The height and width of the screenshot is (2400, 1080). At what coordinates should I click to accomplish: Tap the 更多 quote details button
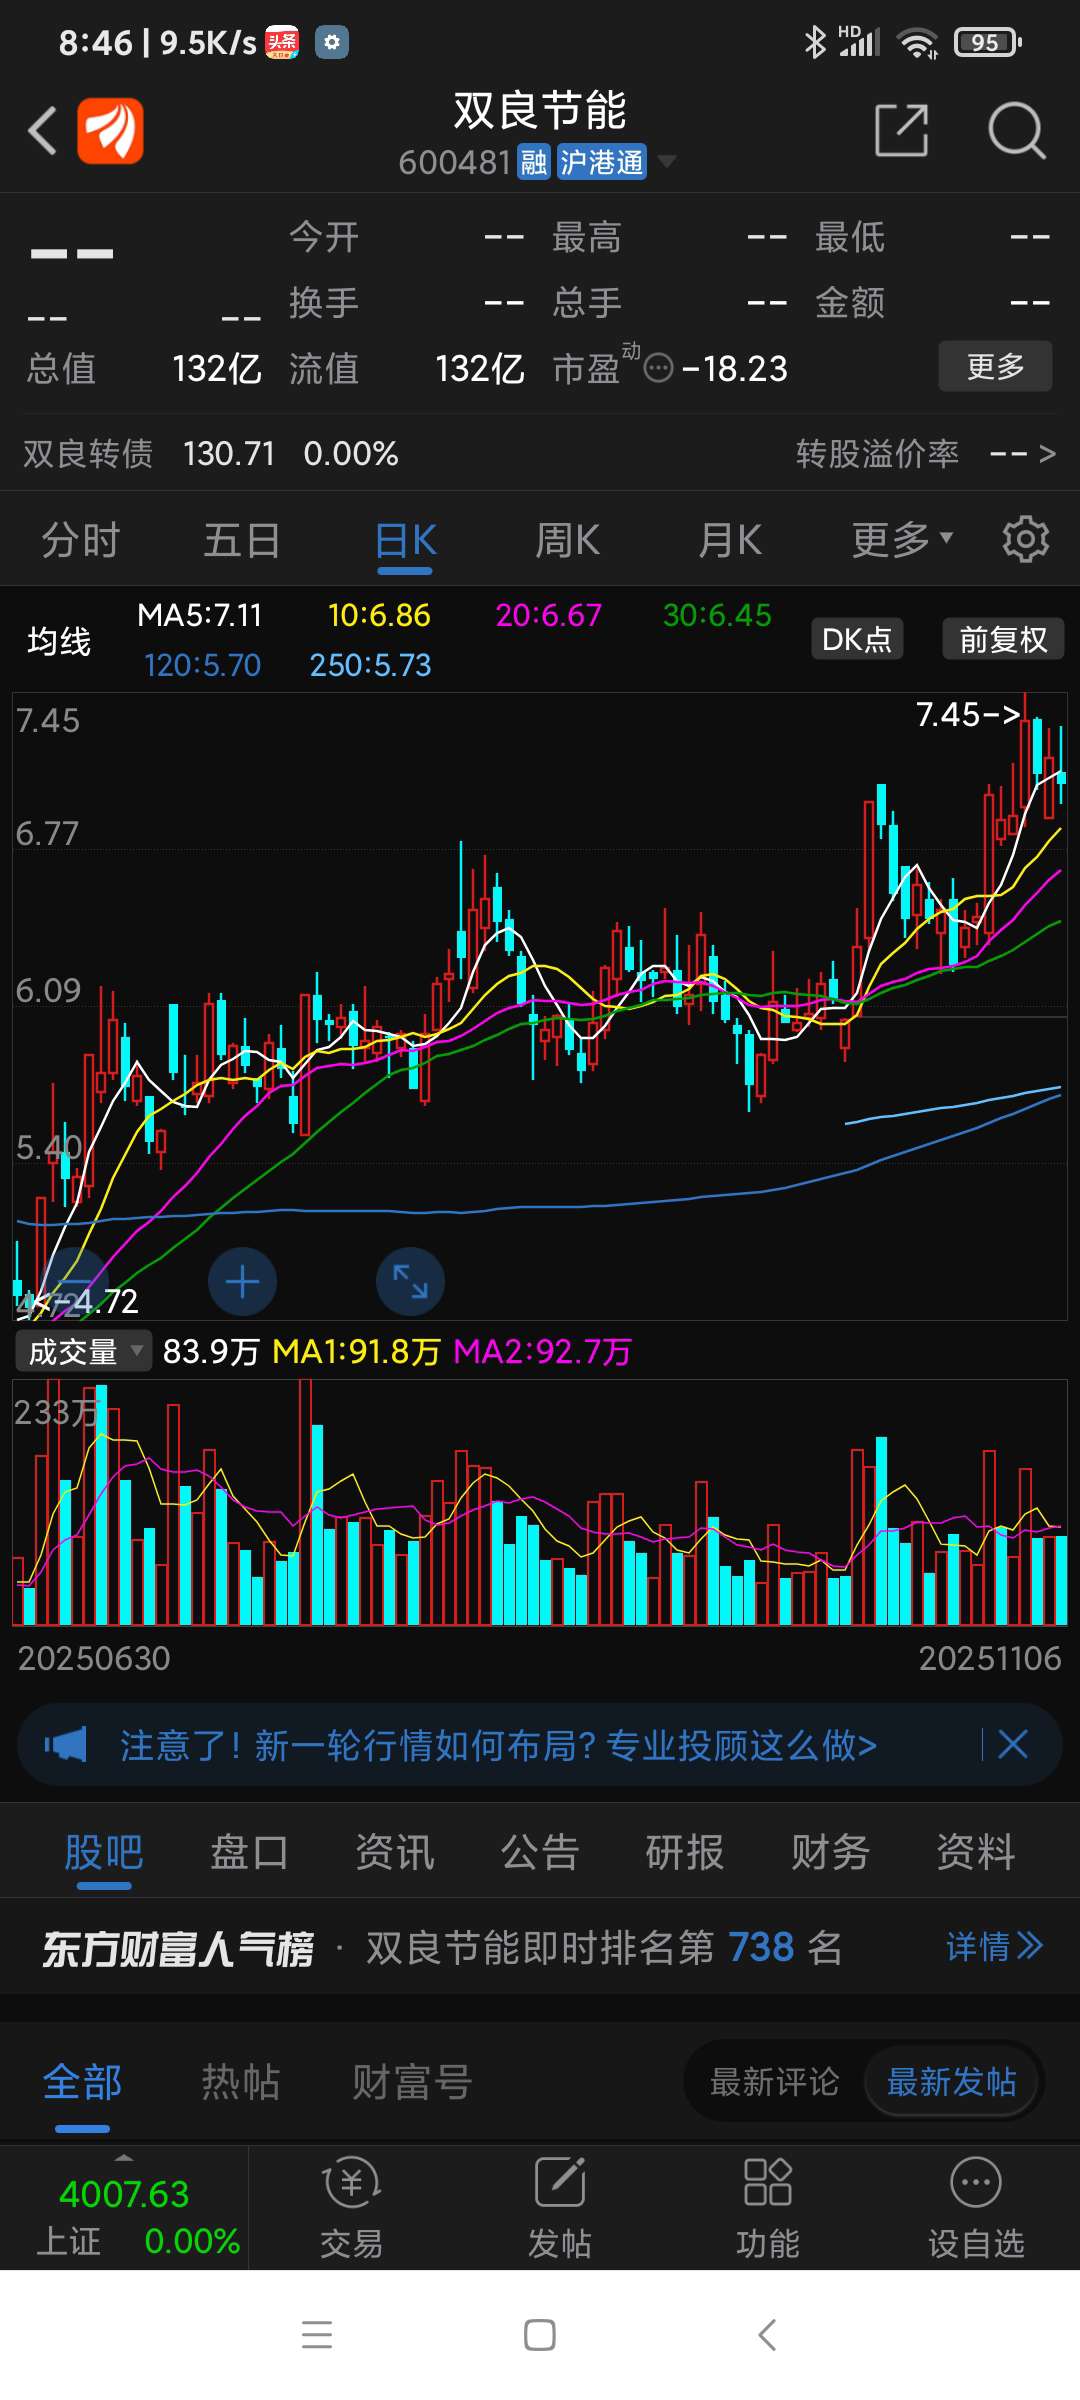click(995, 366)
